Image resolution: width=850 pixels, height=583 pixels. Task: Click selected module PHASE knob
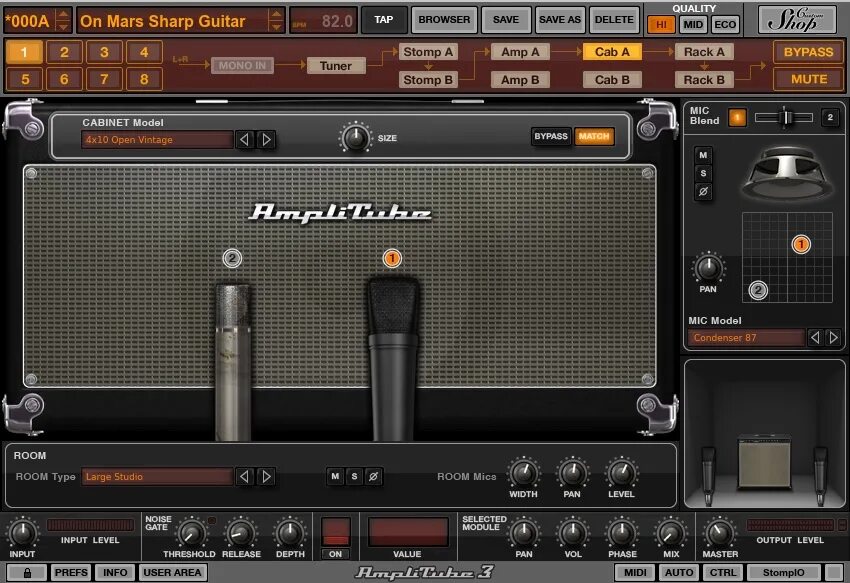pyautogui.click(x=622, y=534)
